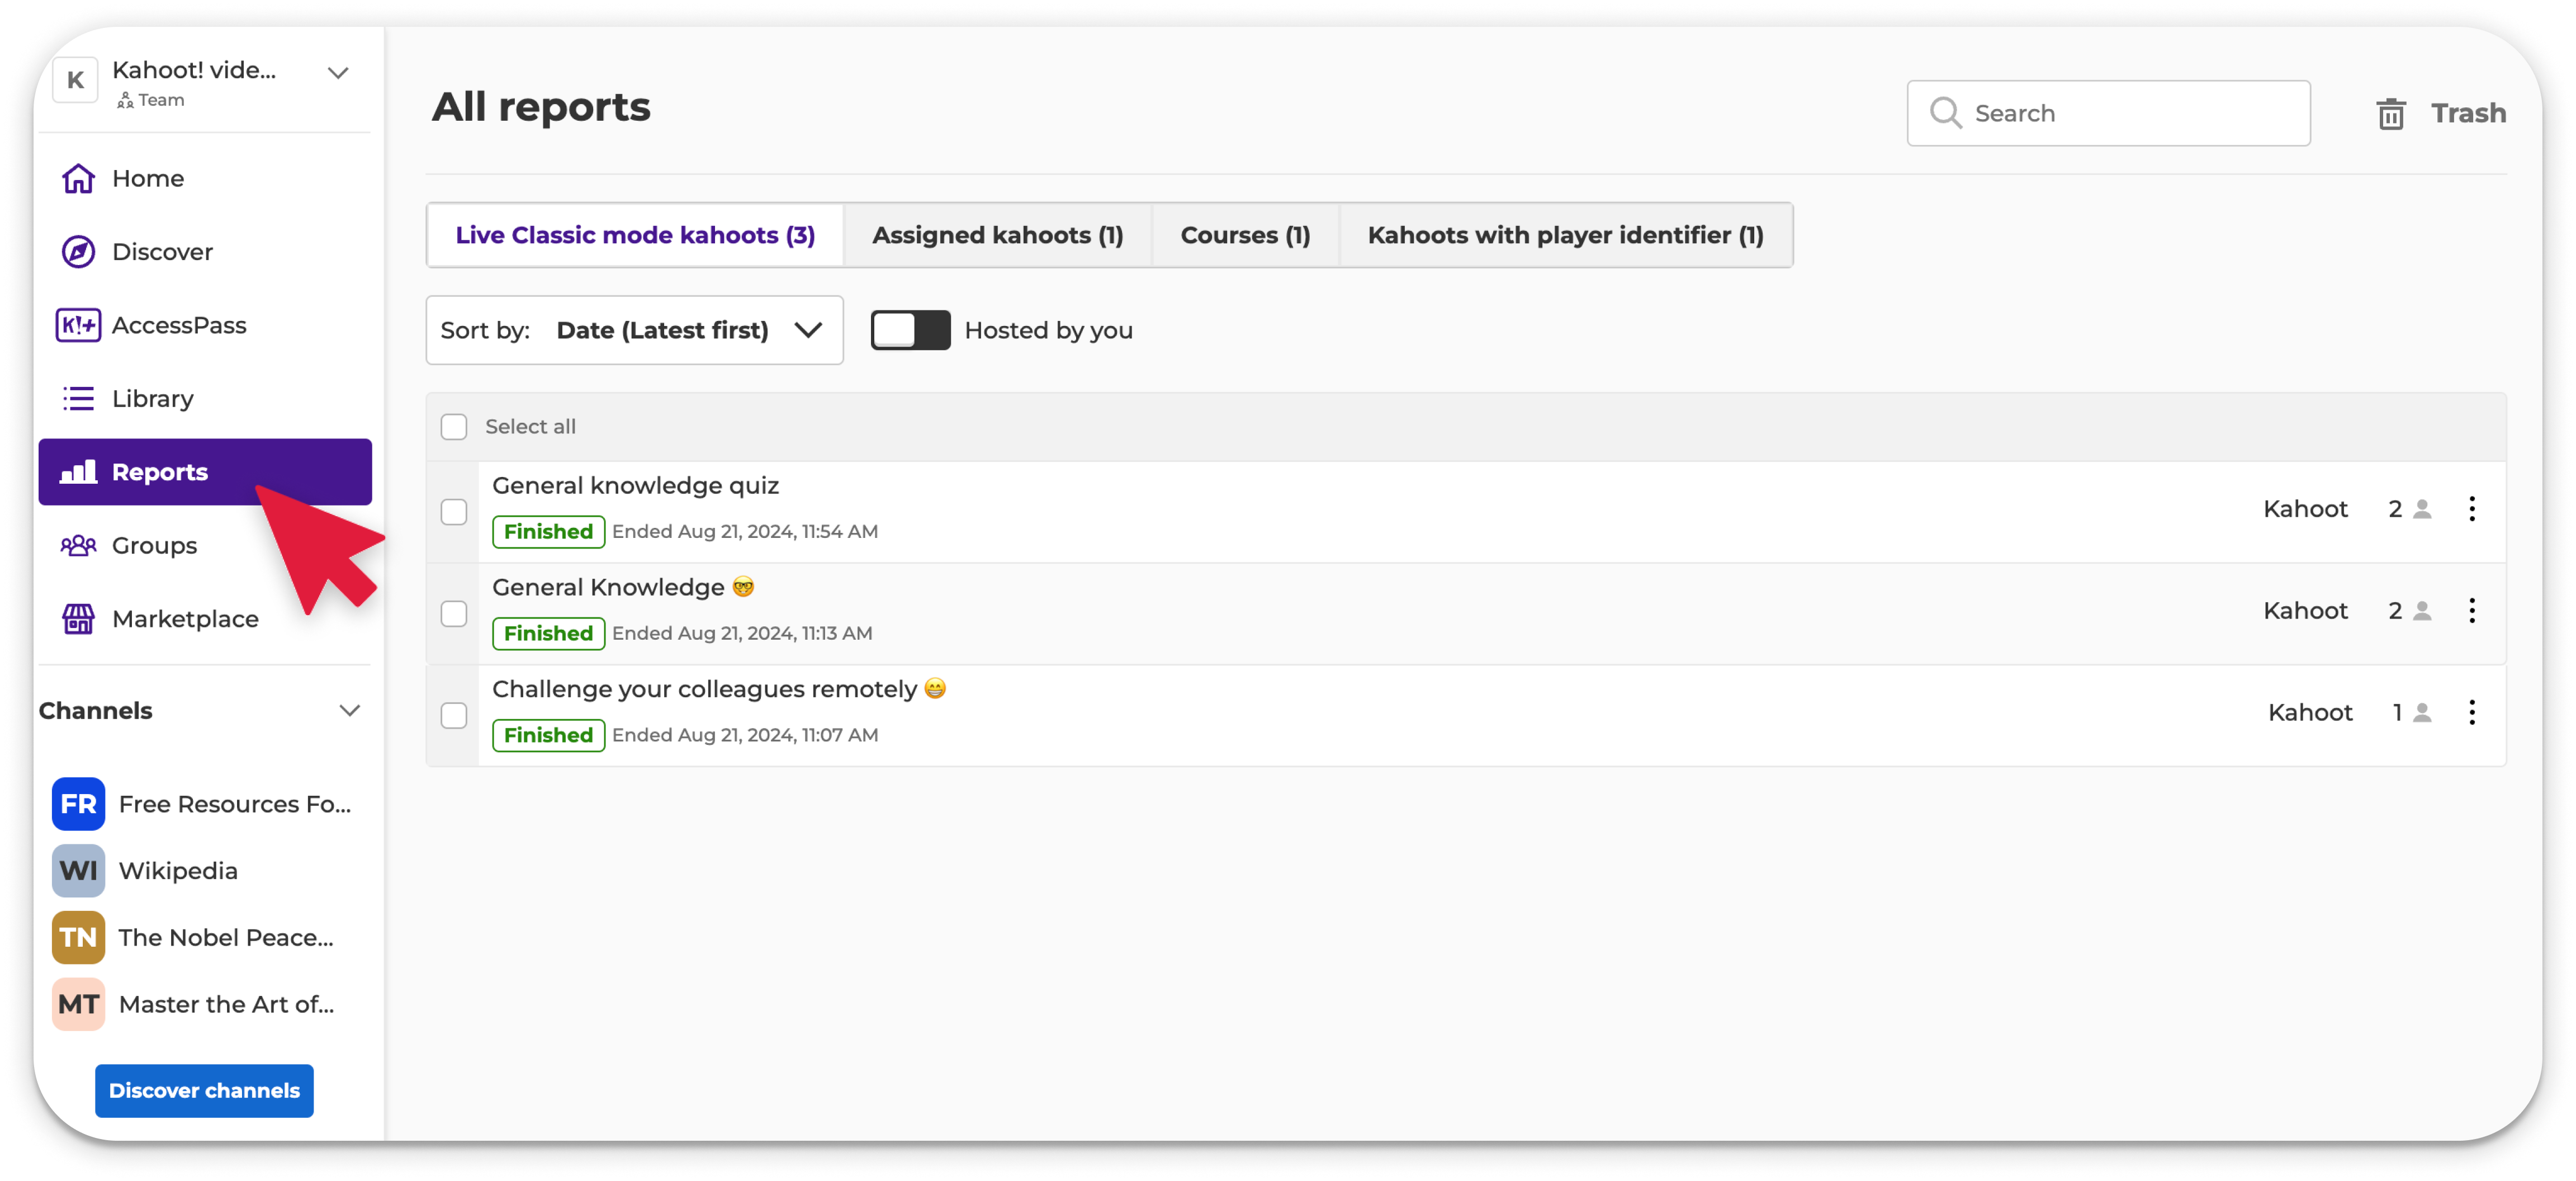This screenshot has height=1181, width=2576.
Task: Click the Groups people icon
Action: coord(78,546)
